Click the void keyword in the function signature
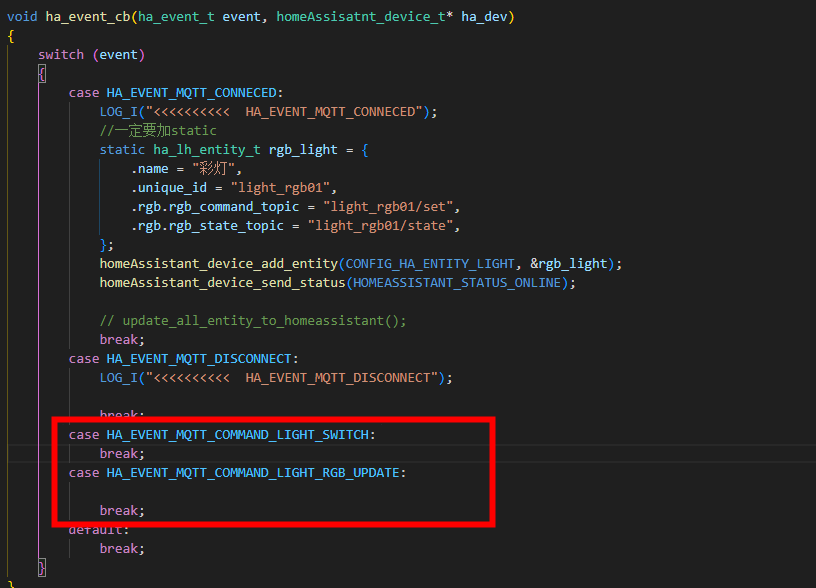This screenshot has height=588, width=816. click(22, 17)
